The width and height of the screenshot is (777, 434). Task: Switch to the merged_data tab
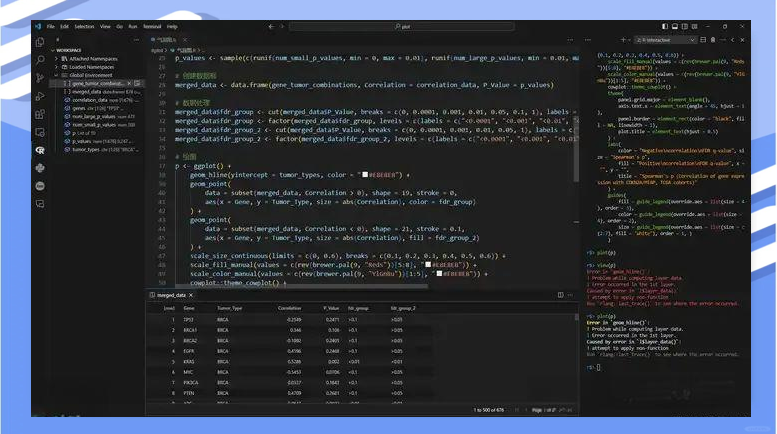click(x=173, y=296)
